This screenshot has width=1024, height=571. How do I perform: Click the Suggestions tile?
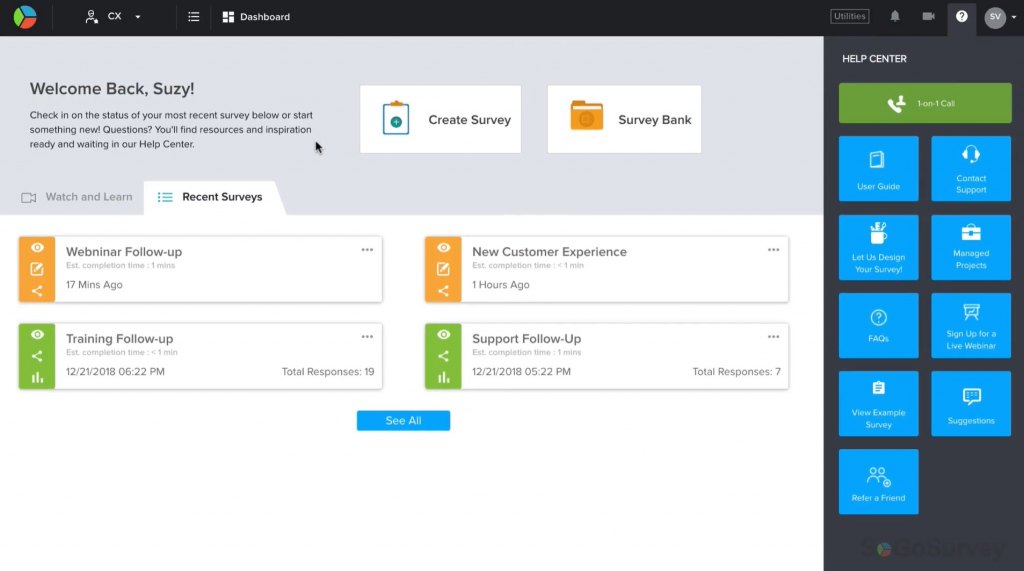coord(970,404)
